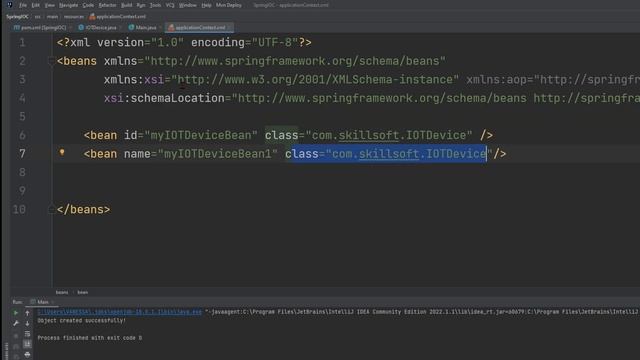Viewport: 640px width, 360px height.
Task: Click the IntelliJ IDEA application logo icon
Action: (9, 5)
